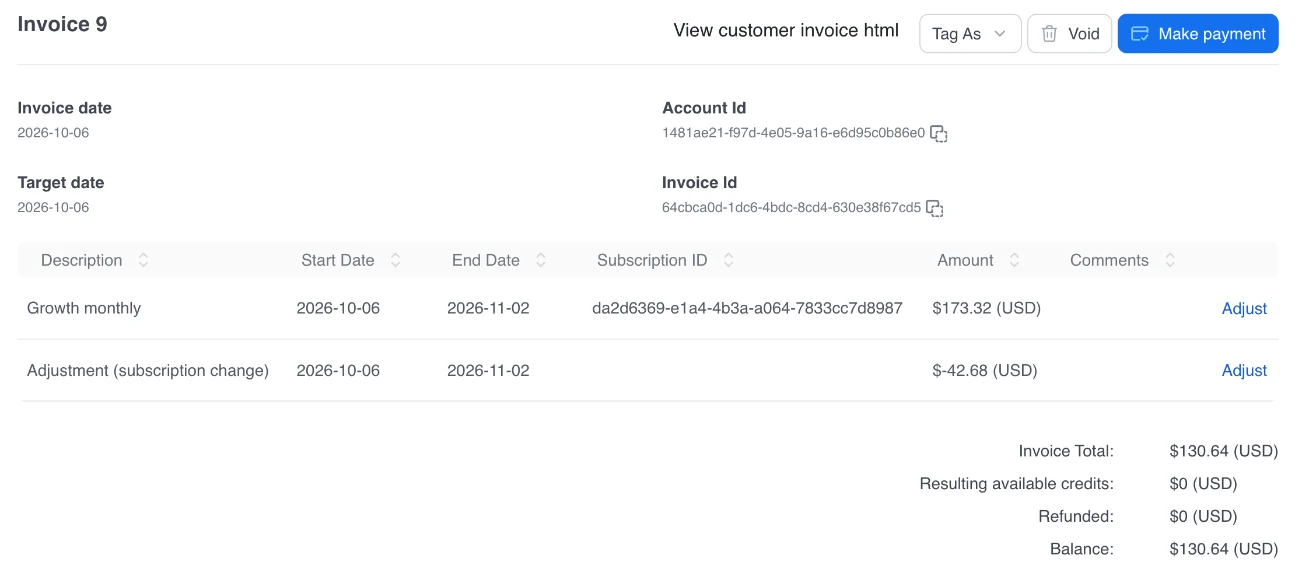Click Growth monthly start date 2026-10-06
This screenshot has width=1309, height=562.
(x=338, y=308)
